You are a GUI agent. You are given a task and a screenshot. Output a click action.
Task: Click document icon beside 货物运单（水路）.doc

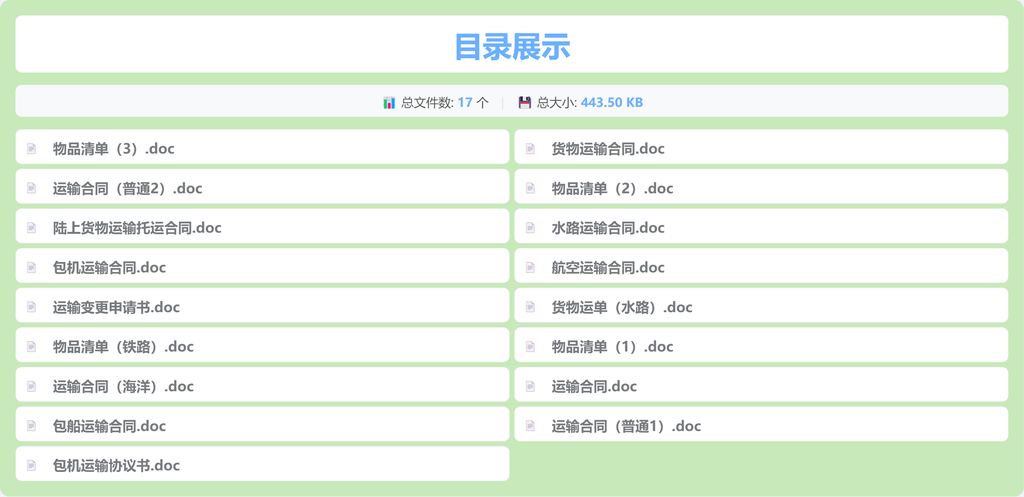[x=530, y=307]
